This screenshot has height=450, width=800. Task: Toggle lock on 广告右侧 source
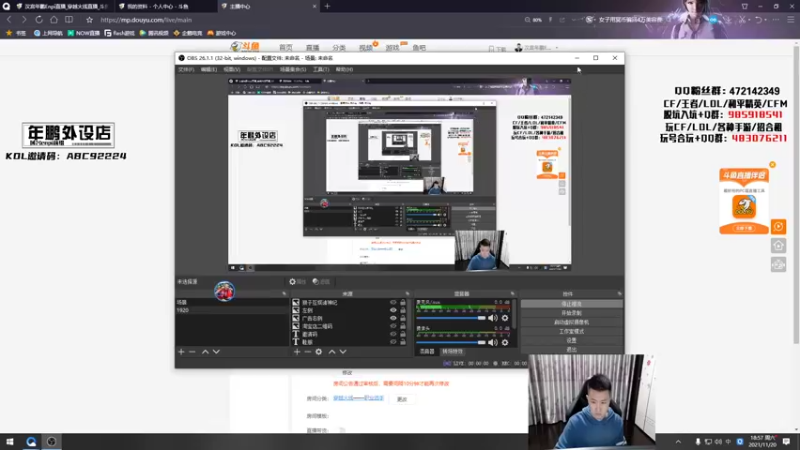coord(403,318)
